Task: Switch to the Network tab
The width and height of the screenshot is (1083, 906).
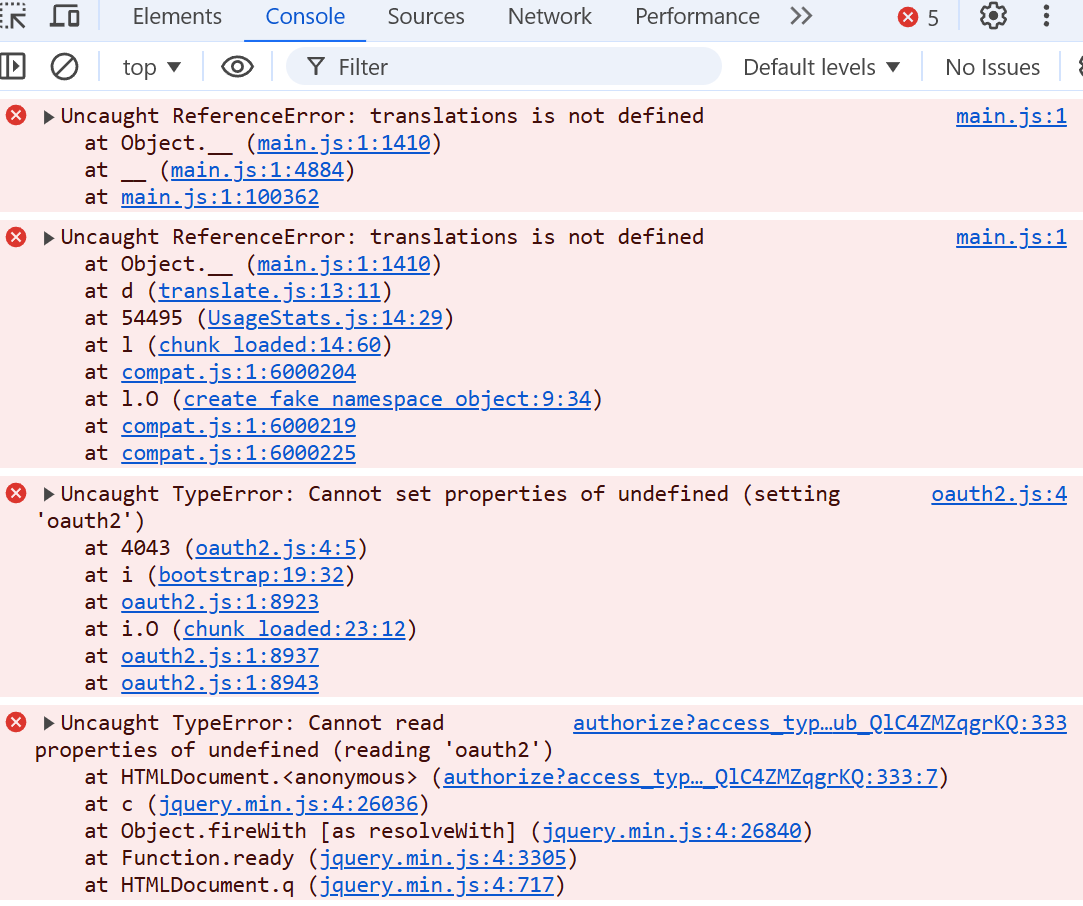Action: [549, 16]
